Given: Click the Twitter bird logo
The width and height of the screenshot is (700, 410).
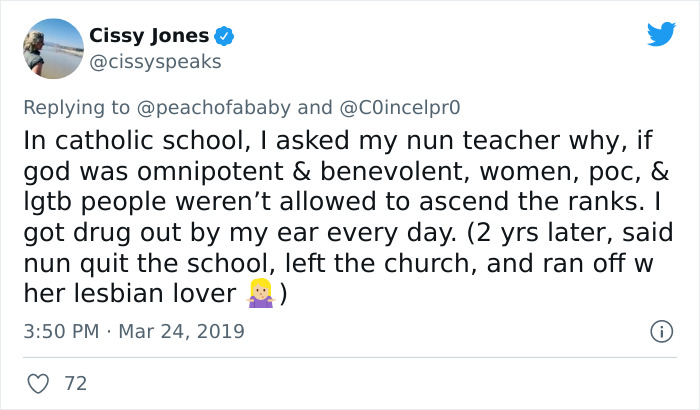Looking at the screenshot, I should click(x=661, y=34).
